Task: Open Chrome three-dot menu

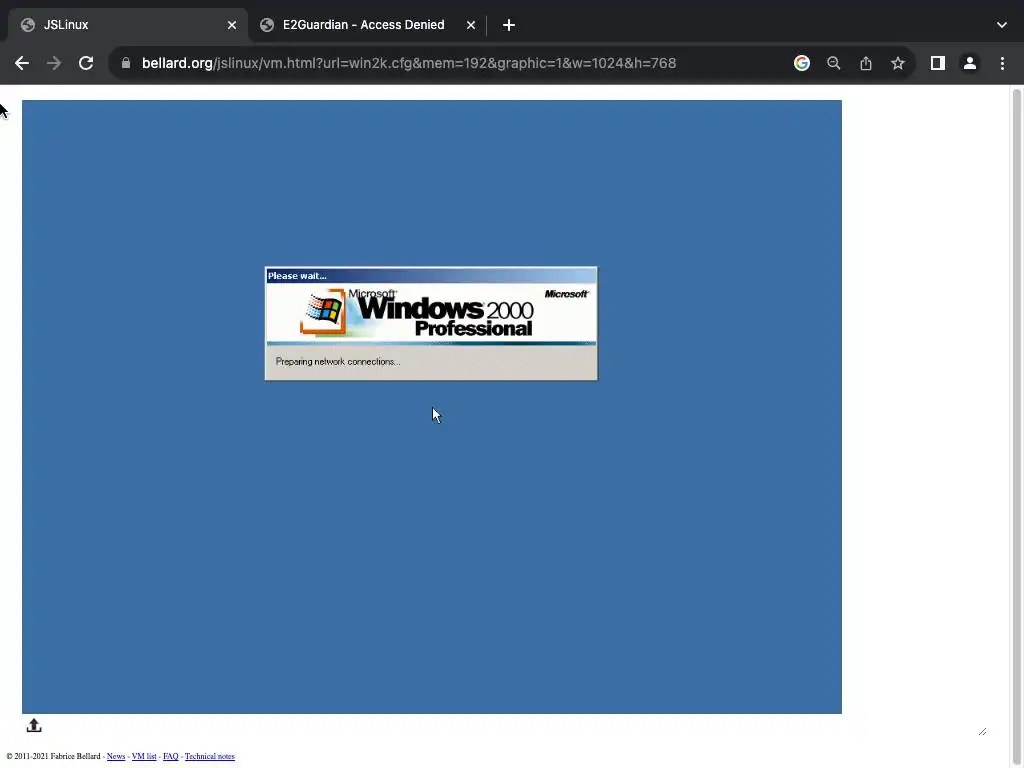Action: coord(1002,63)
